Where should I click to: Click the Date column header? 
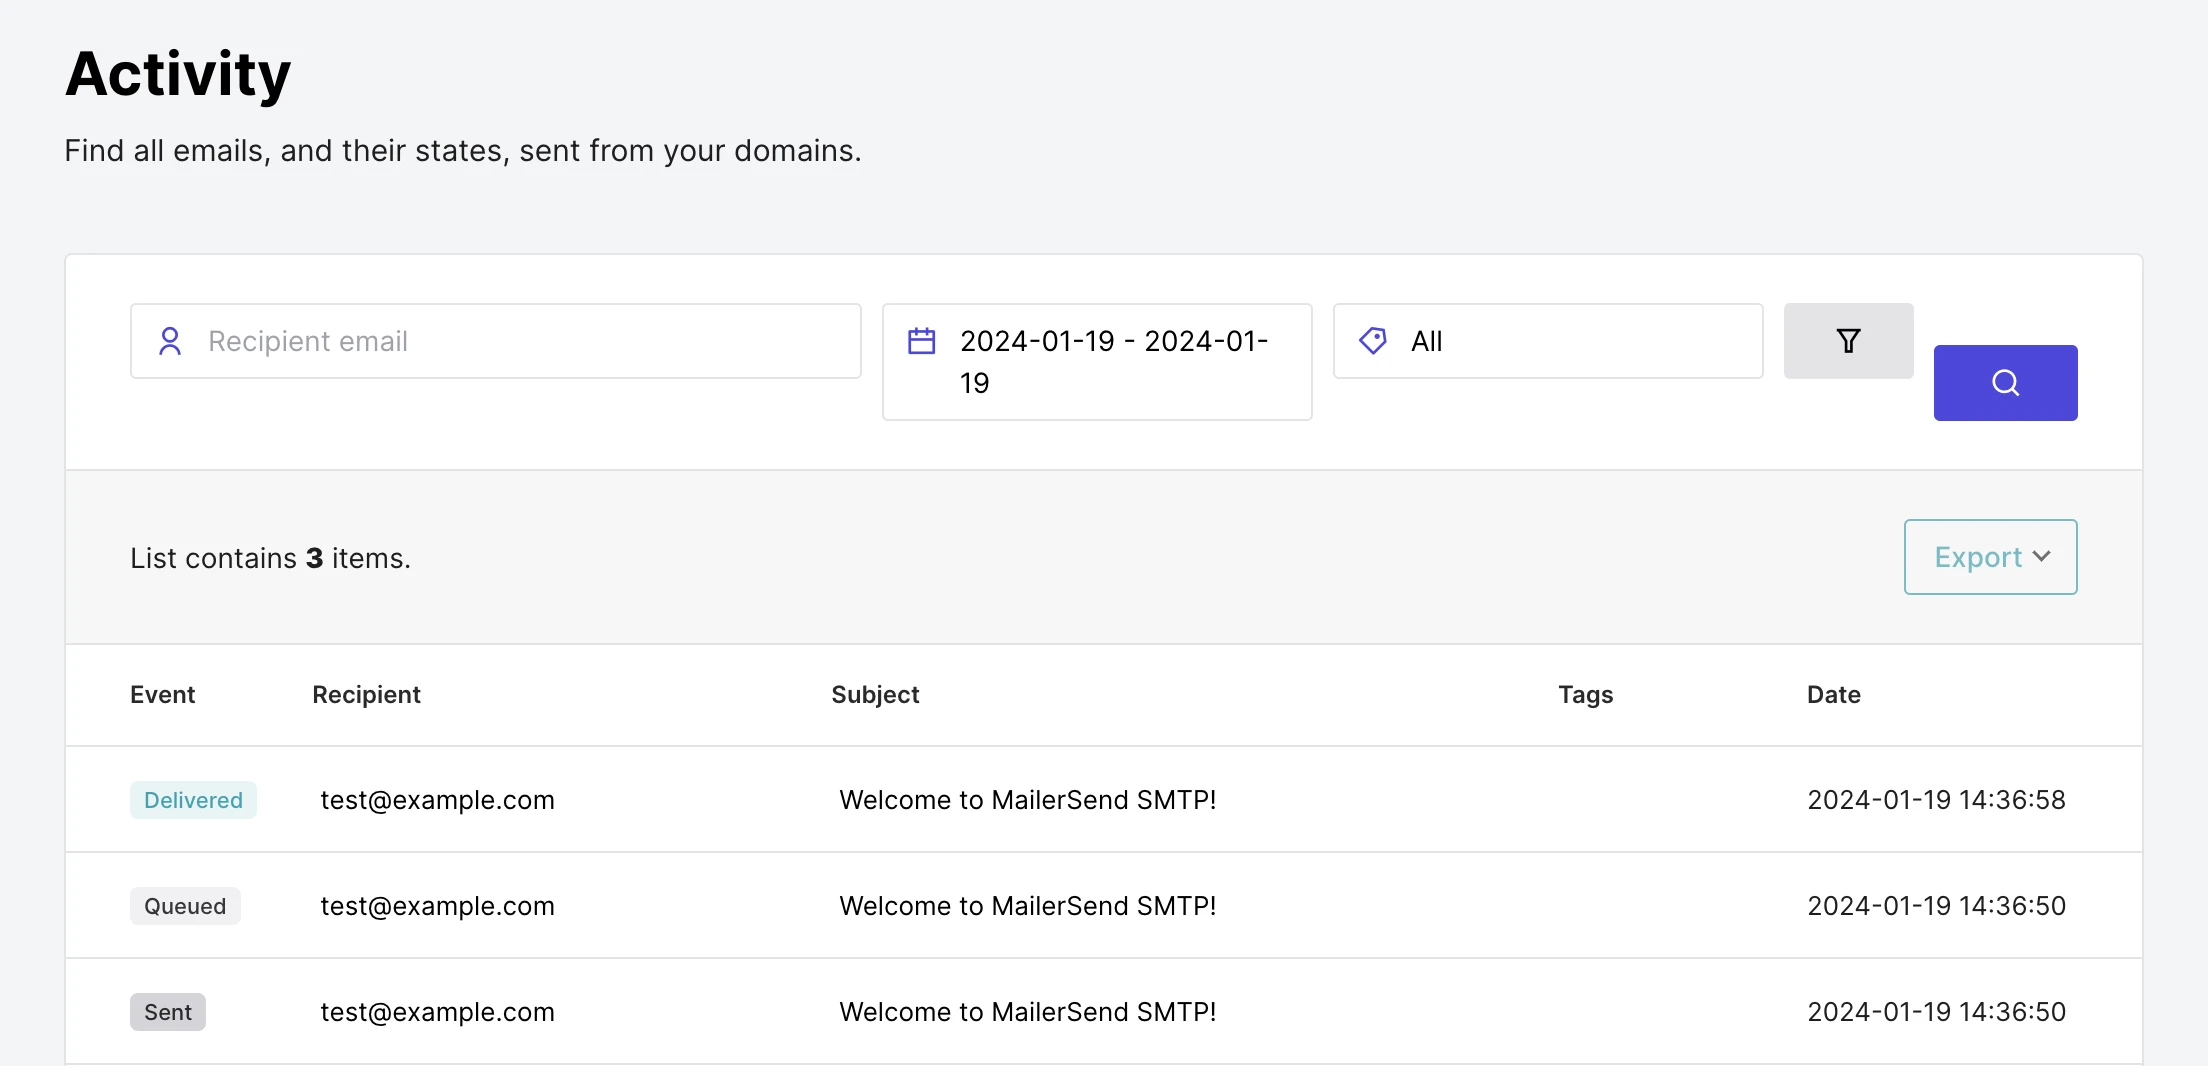(1833, 695)
